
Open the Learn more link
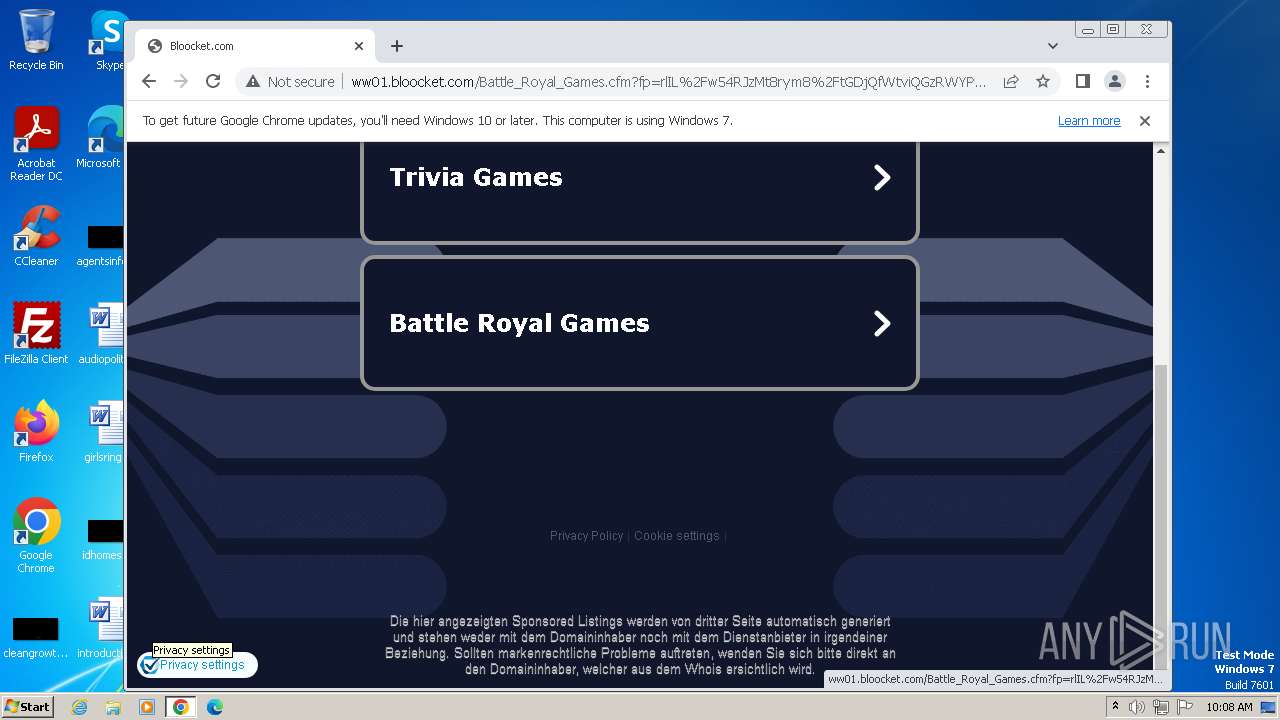(x=1089, y=120)
